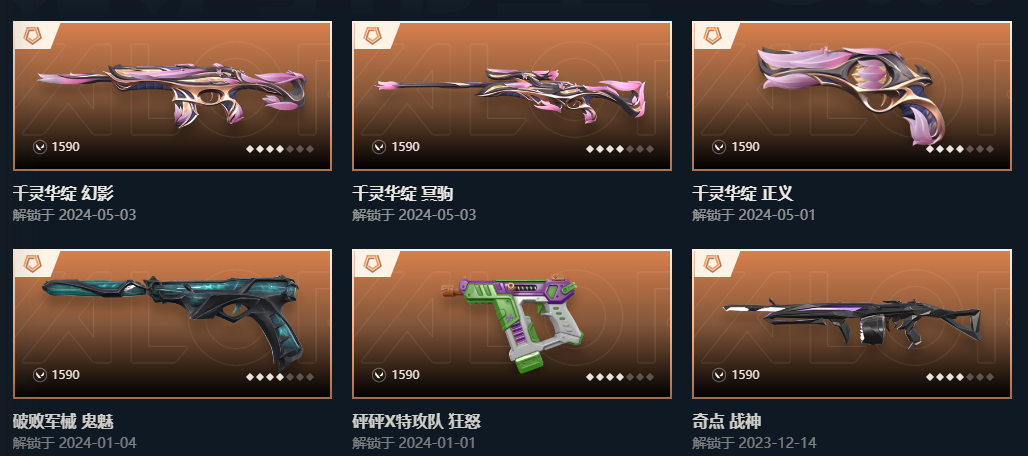The width and height of the screenshot is (1028, 456).
Task: Click the tier badge icon on 千灵华绽 正义 card
Action: tap(712, 36)
